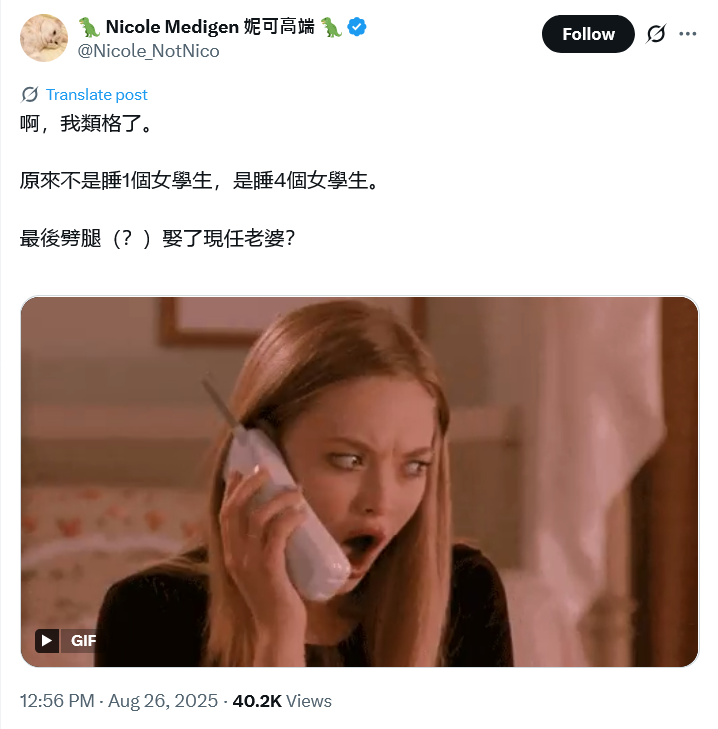Screen dimensions: 718x729
Task: Click the dinosaur emoji before the name
Action: click(x=89, y=27)
